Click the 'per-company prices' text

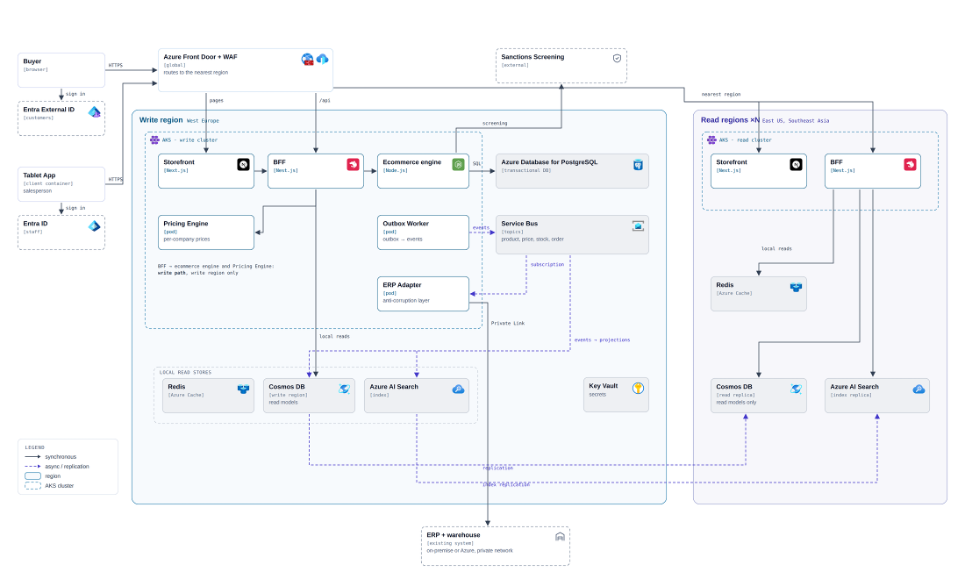(187, 239)
